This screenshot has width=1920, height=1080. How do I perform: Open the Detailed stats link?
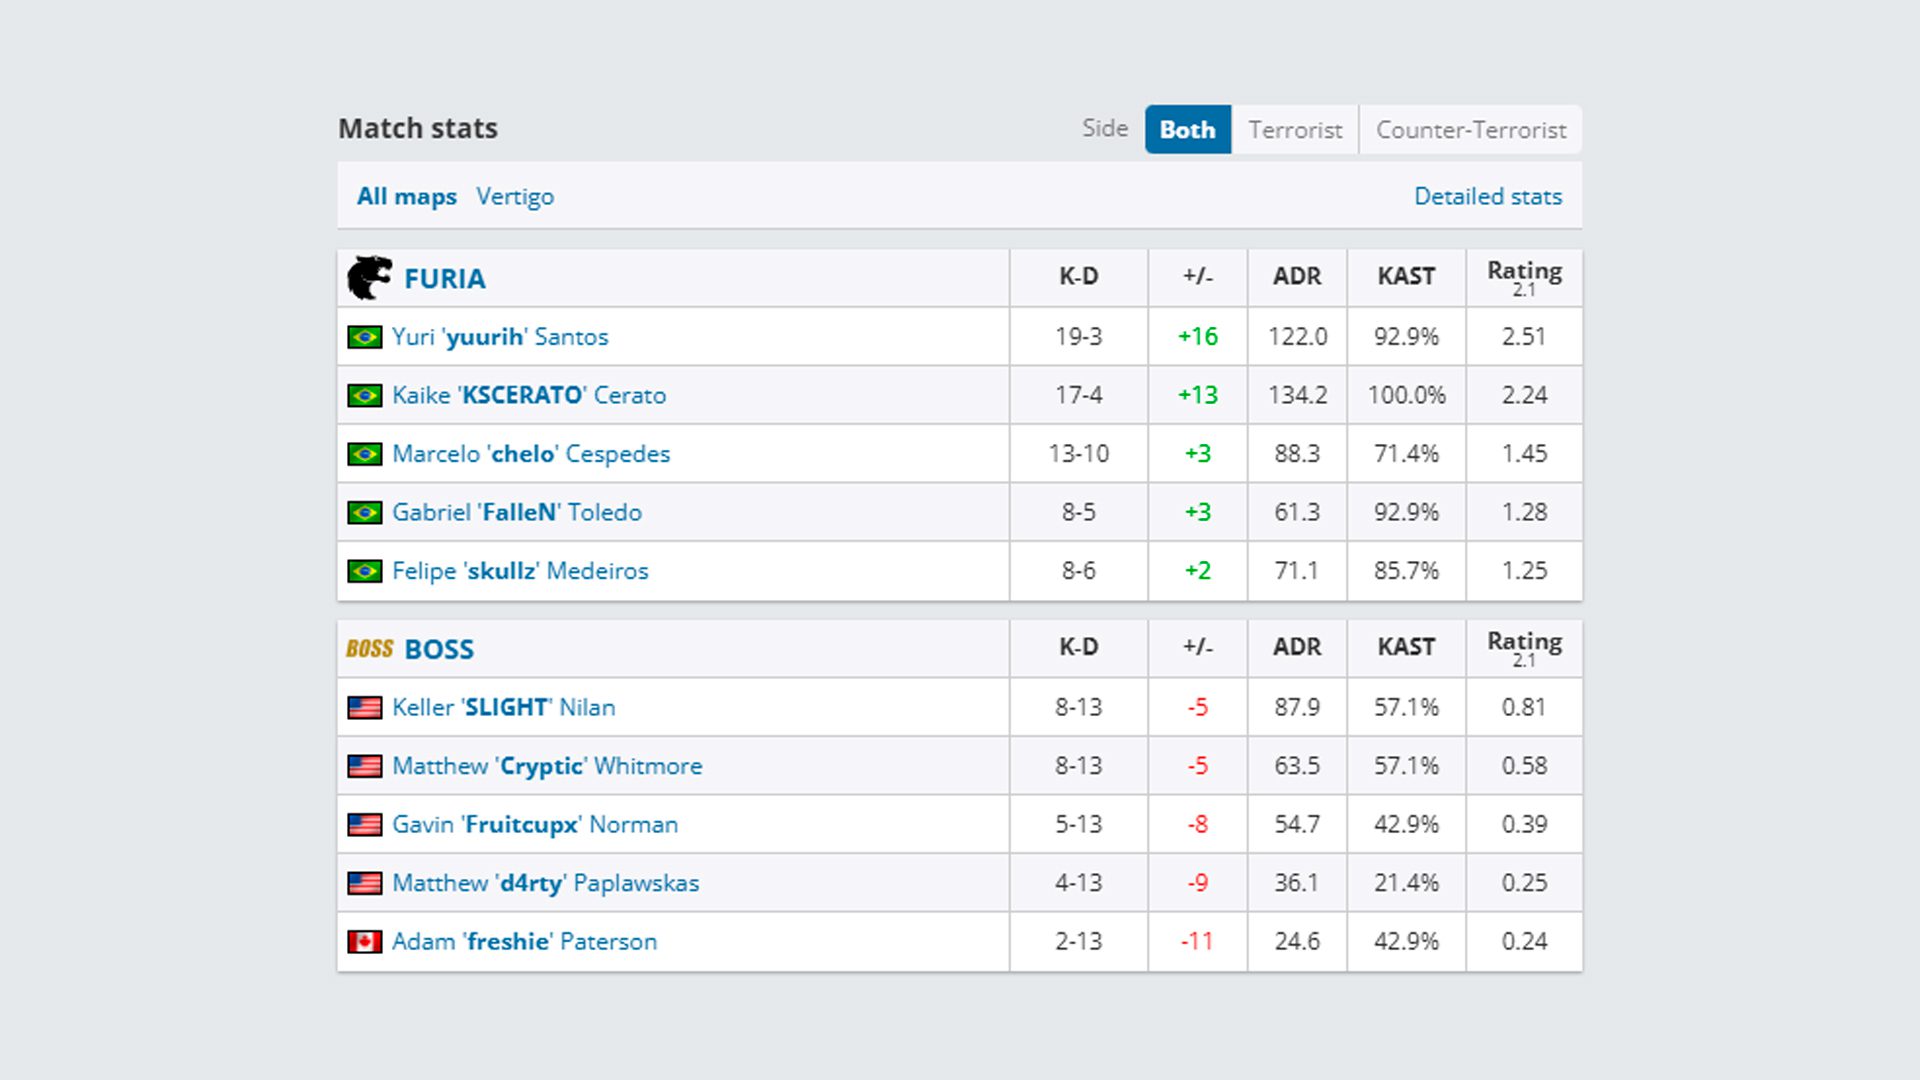pyautogui.click(x=1488, y=196)
